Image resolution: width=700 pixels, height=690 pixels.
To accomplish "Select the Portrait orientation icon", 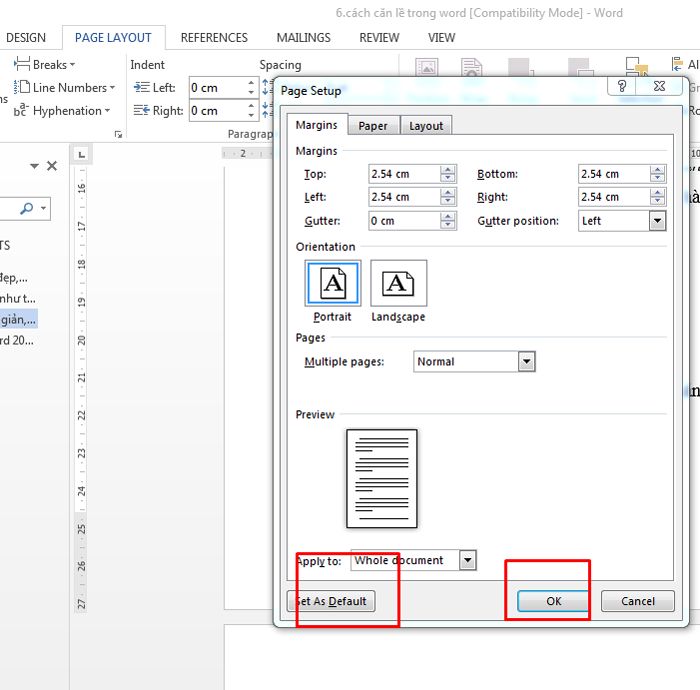I will (332, 283).
